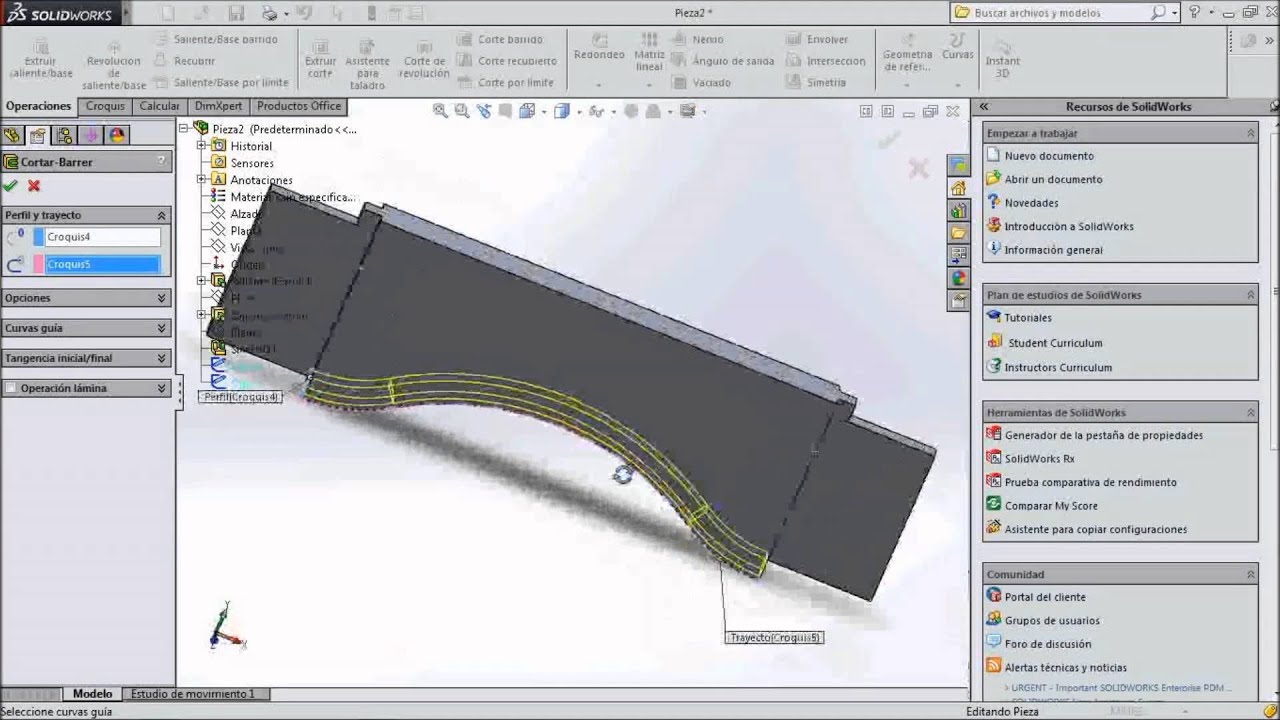Image resolution: width=1280 pixels, height=720 pixels.
Task: Open the ConfigurationManager tab icon
Action: pyautogui.click(x=64, y=136)
